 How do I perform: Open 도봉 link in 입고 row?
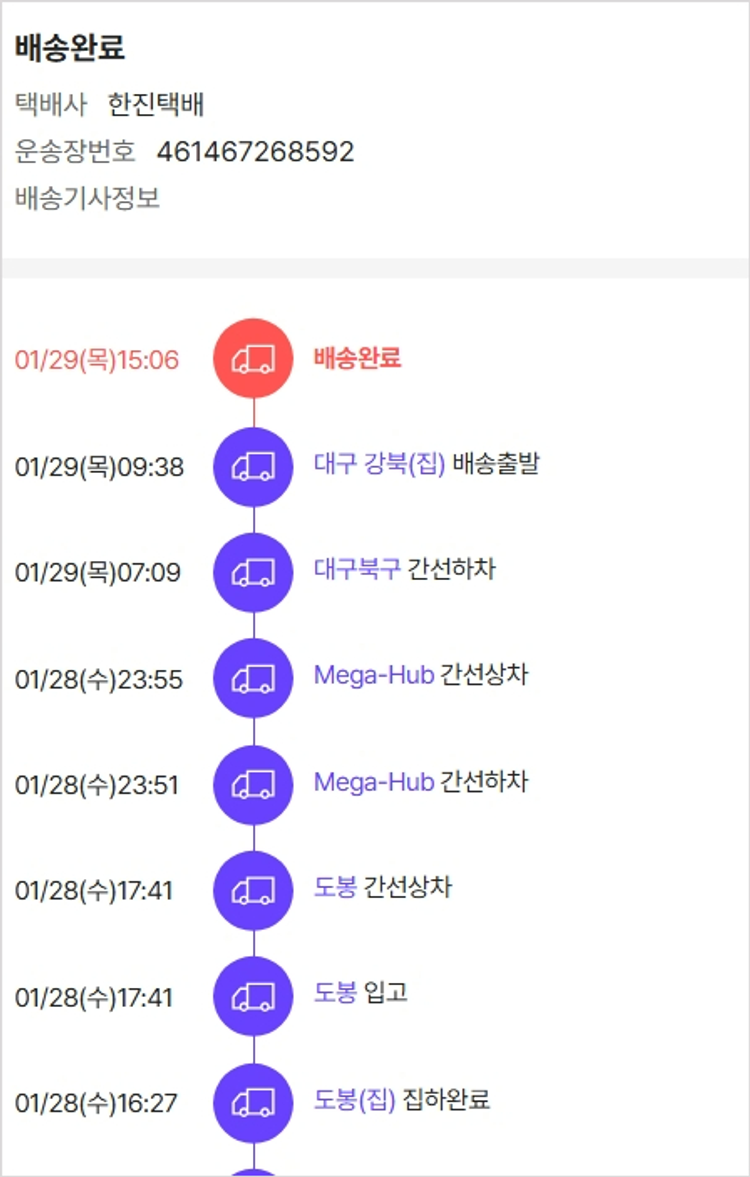click(335, 993)
